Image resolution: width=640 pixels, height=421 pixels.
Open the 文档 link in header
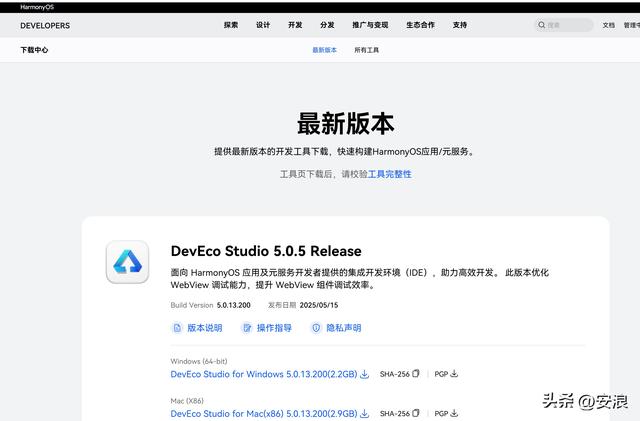[x=609, y=25]
